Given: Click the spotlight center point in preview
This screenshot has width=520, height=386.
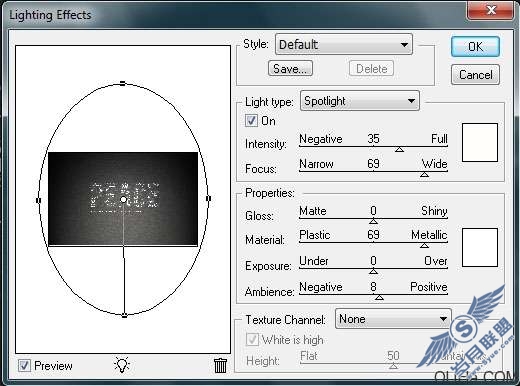Looking at the screenshot, I should tap(123, 199).
